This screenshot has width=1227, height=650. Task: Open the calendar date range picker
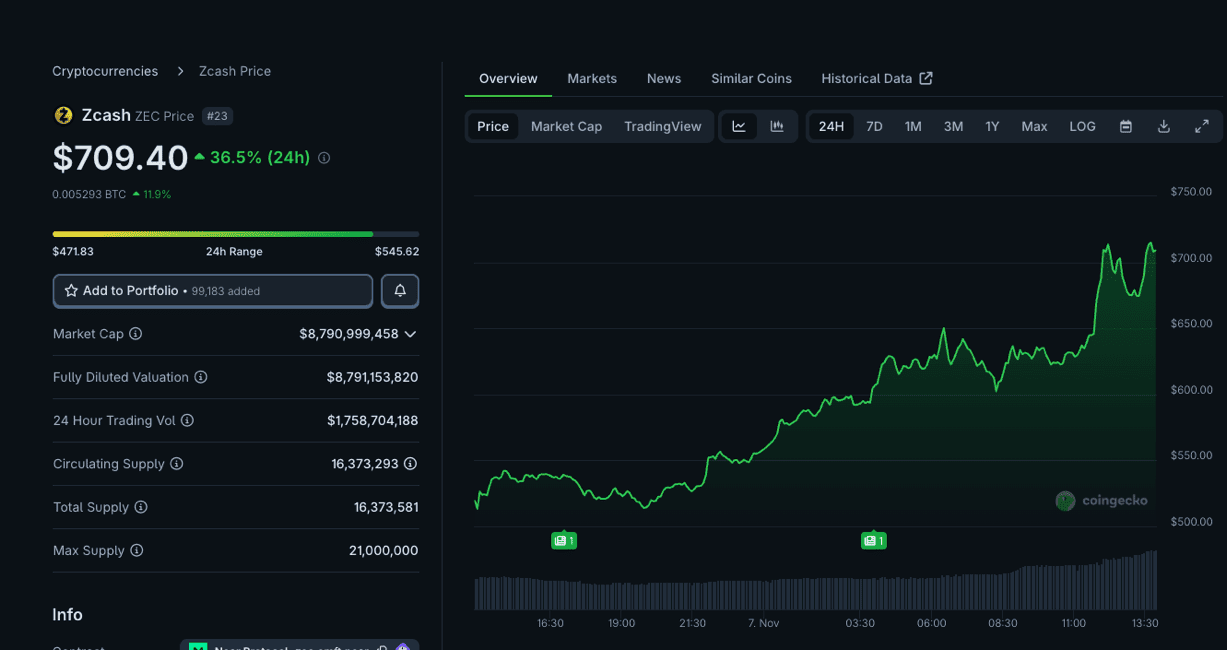[1126, 126]
